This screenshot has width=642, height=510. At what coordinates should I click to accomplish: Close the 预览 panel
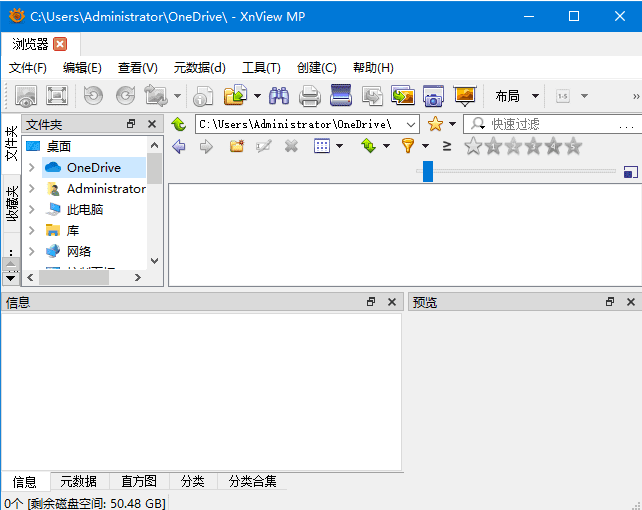[631, 302]
